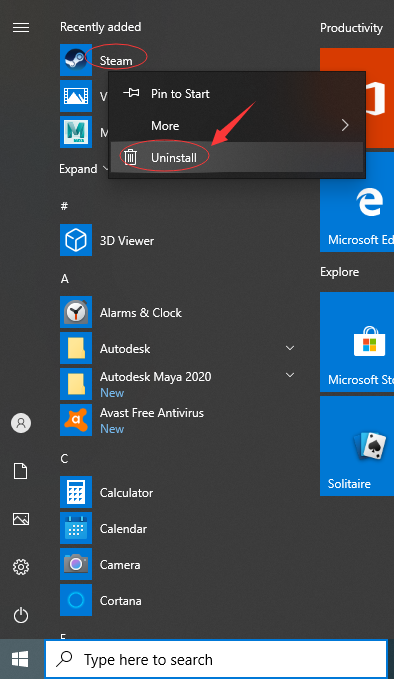Click the C letter group header
Viewport: 394px width, 679px height.
pyautogui.click(x=65, y=459)
